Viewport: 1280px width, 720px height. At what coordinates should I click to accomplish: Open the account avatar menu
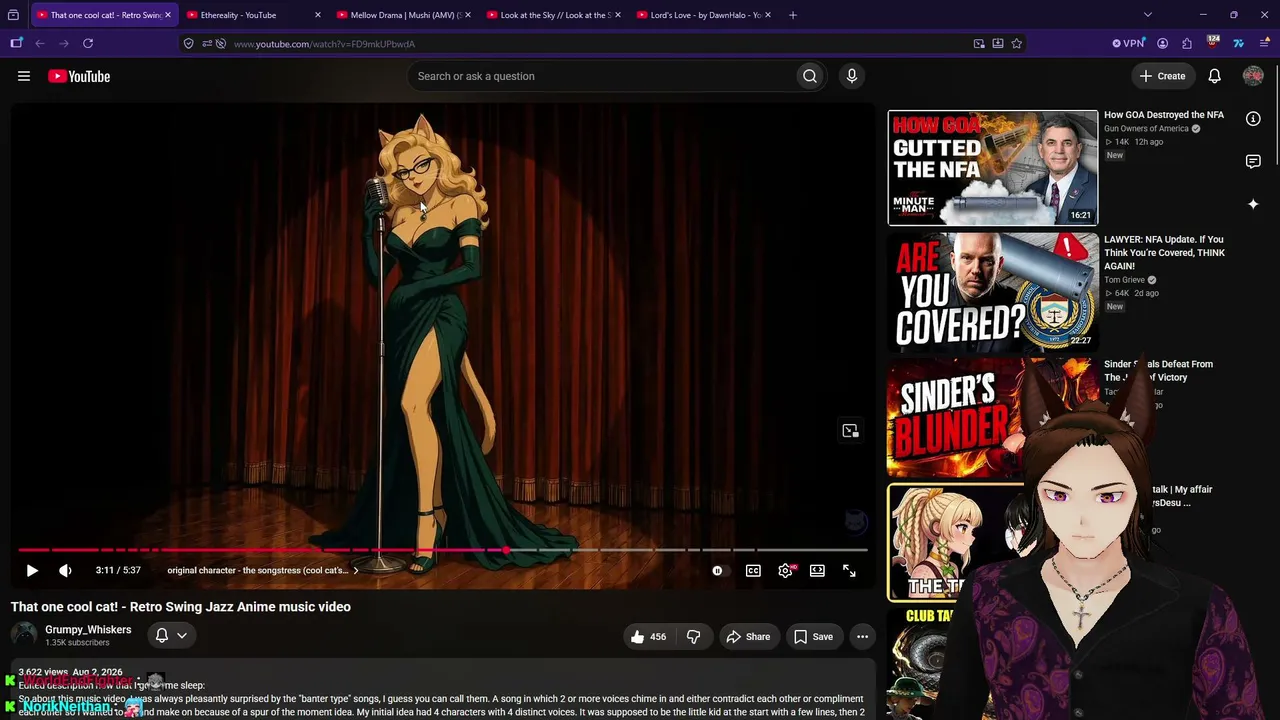point(1253,76)
